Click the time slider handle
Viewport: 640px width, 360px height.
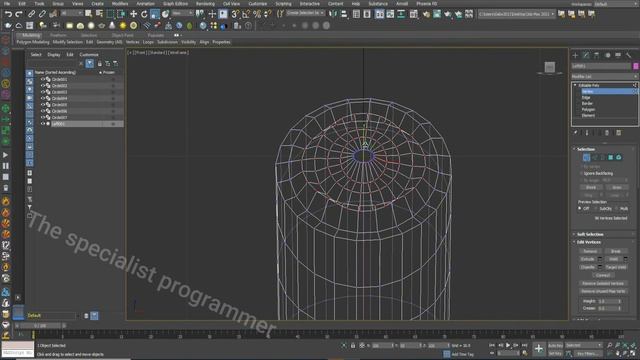(40, 326)
